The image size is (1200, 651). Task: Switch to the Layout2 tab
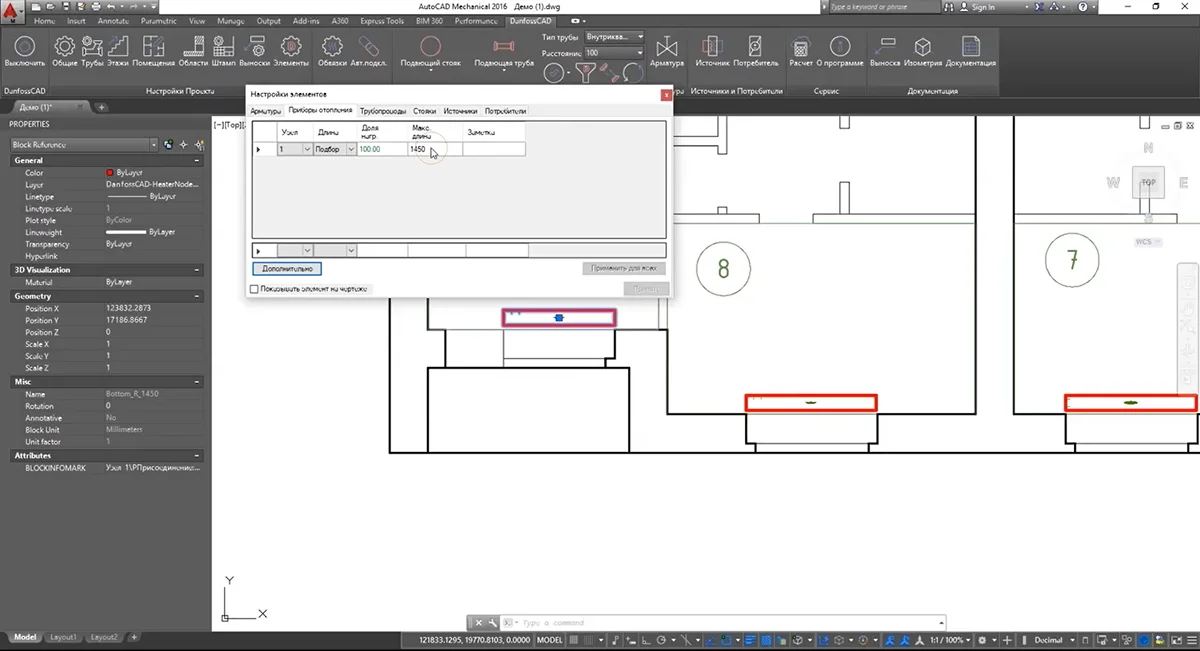[104, 637]
